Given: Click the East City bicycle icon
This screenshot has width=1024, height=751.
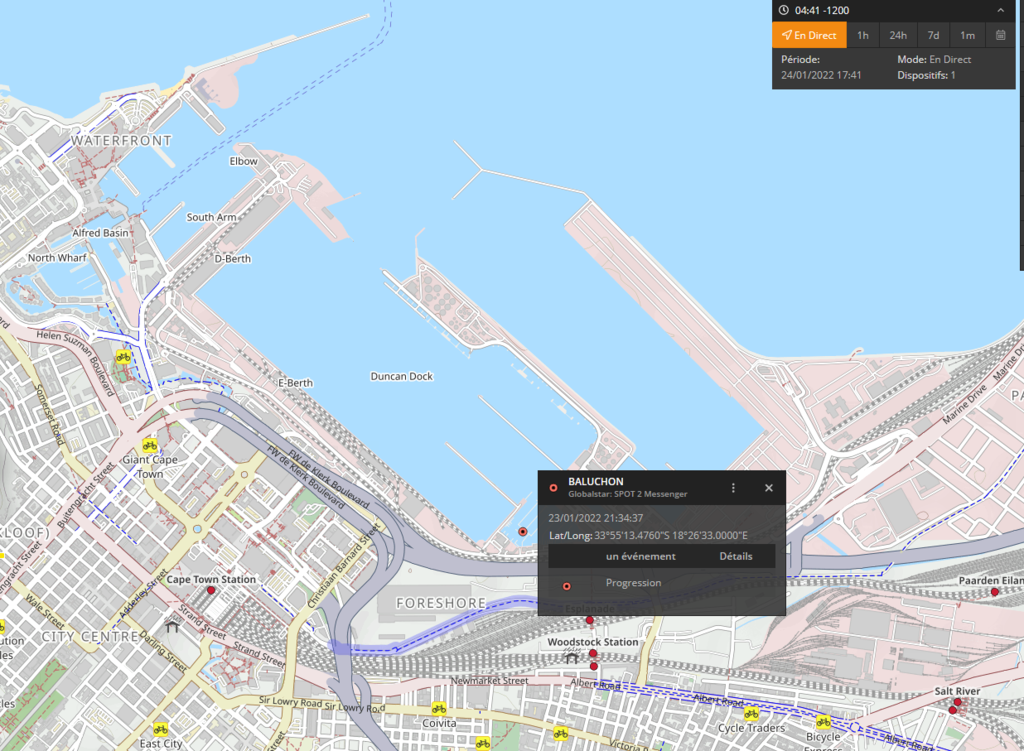Looking at the screenshot, I should (161, 729).
